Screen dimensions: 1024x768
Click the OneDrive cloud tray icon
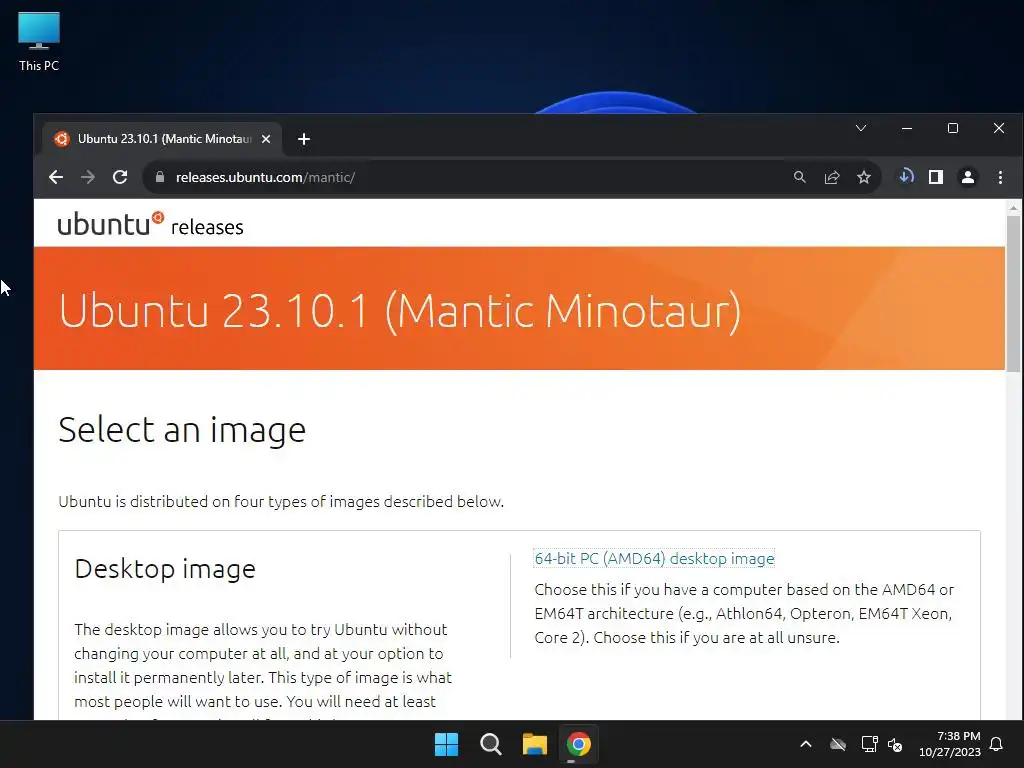click(x=838, y=744)
